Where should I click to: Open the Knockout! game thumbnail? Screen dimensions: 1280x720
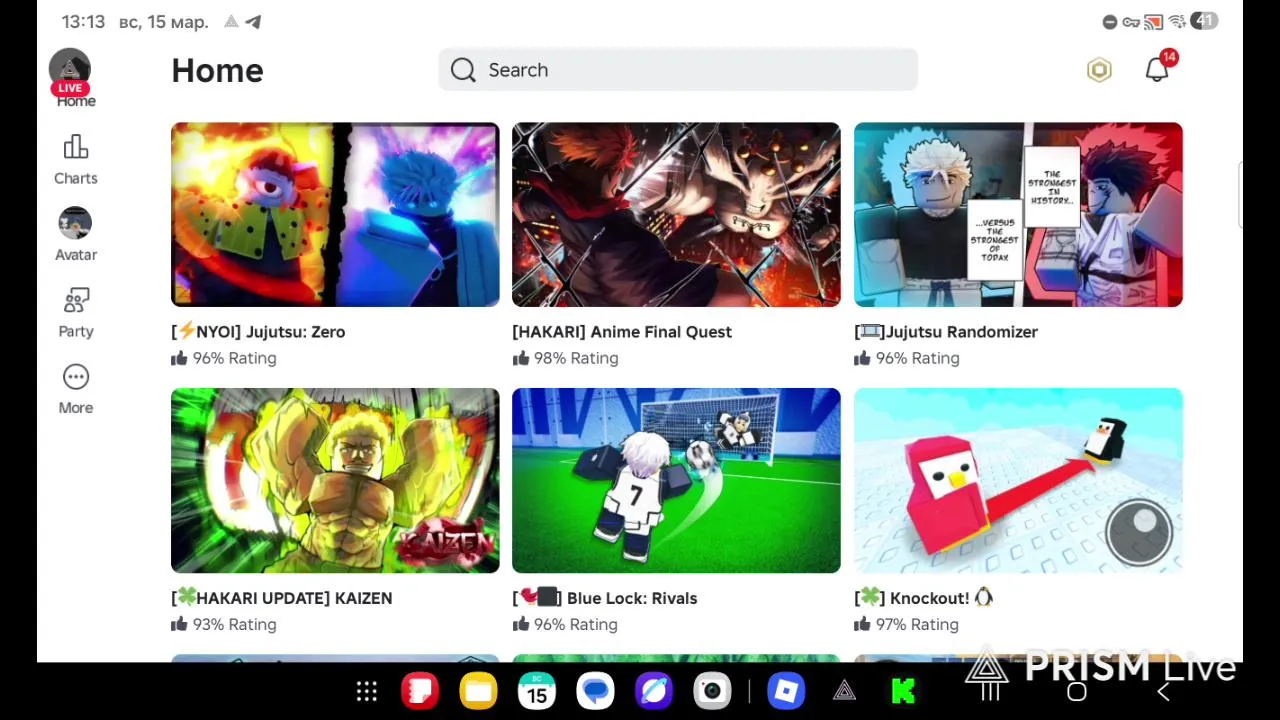tap(1018, 480)
